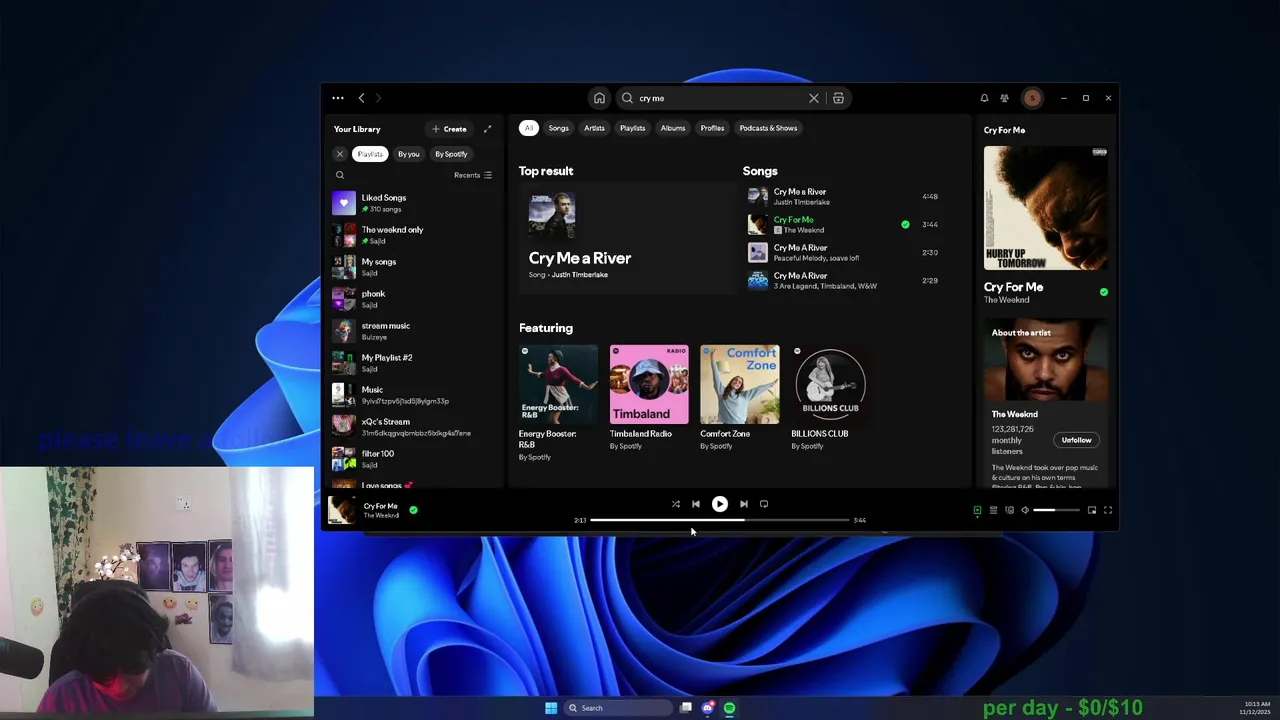This screenshot has height=720, width=1280.
Task: Open the Friend Activity icon
Action: 1004,98
